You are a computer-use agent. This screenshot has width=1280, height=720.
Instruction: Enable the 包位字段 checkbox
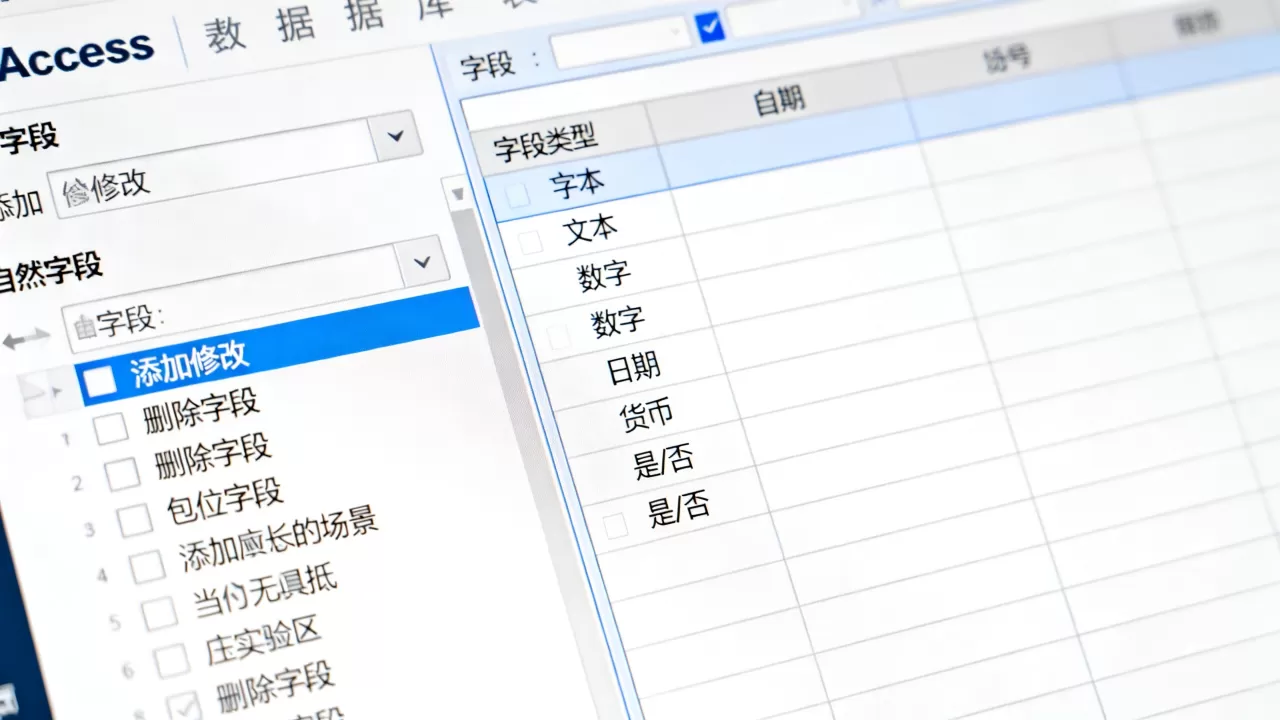click(x=135, y=520)
